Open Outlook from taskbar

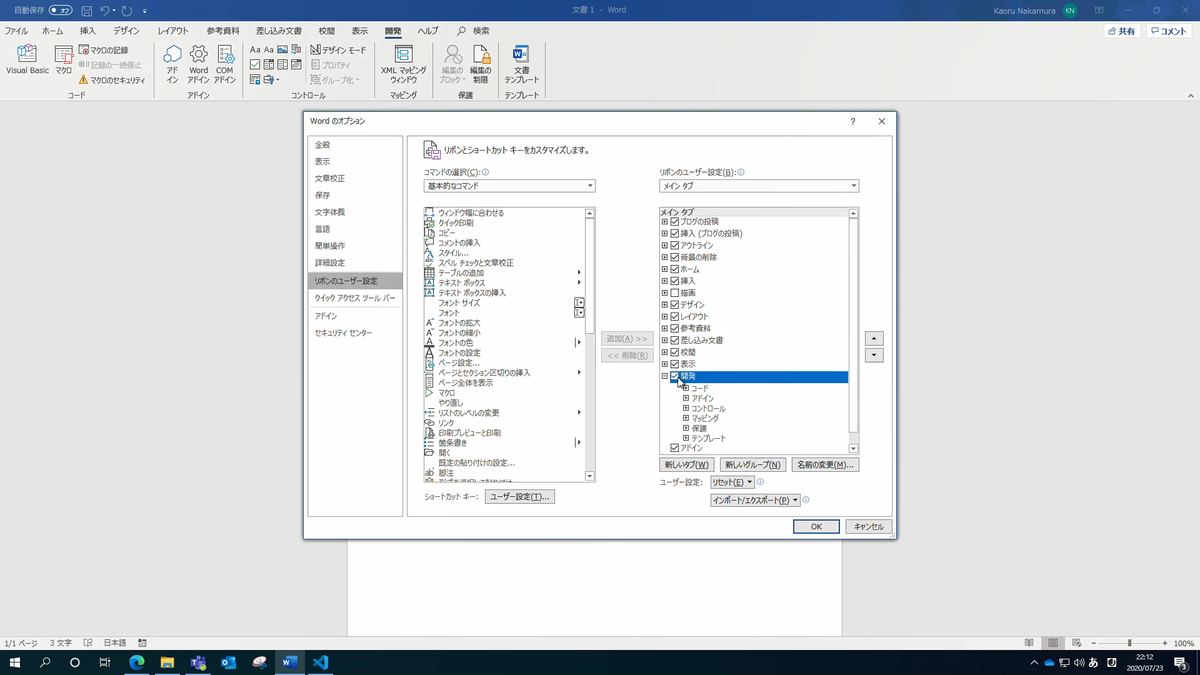tap(228, 662)
